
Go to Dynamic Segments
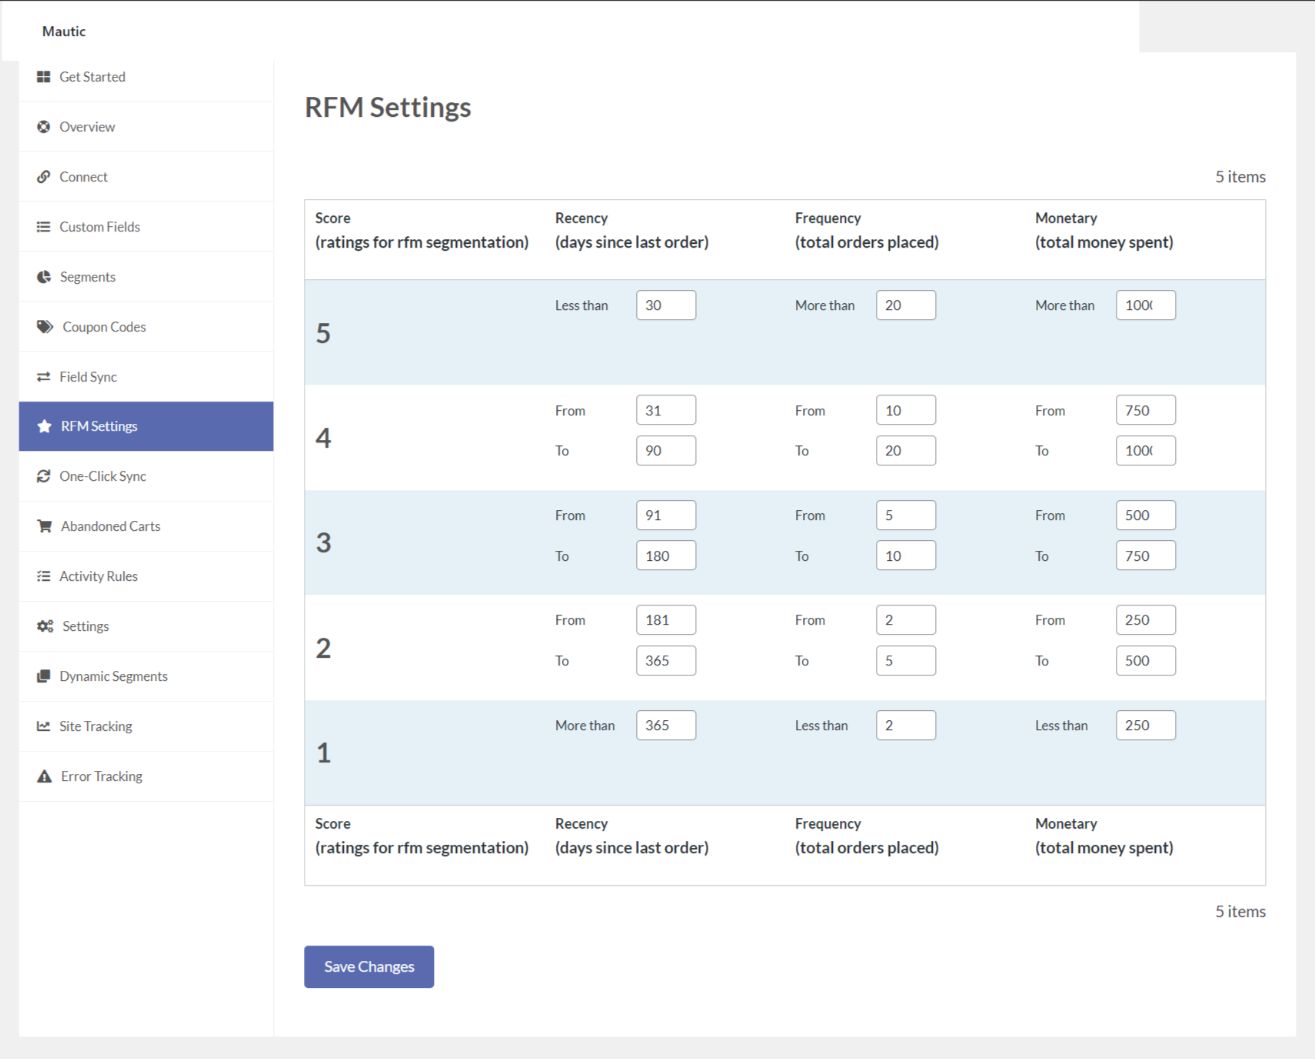146,677
